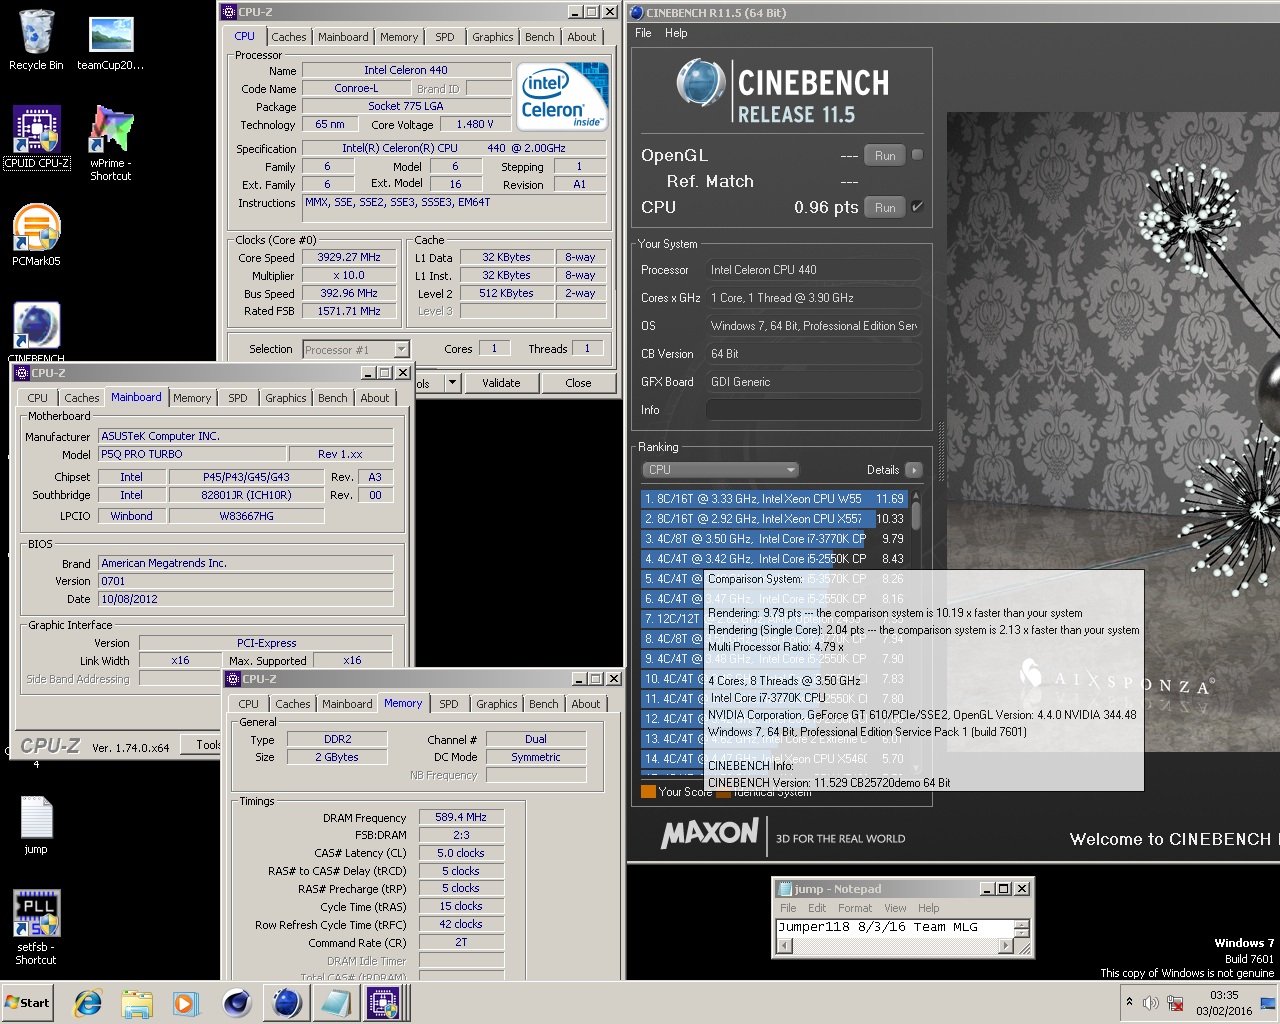Open Mainboard tab in top CPU-Z window
This screenshot has width=1280, height=1024.
(343, 37)
